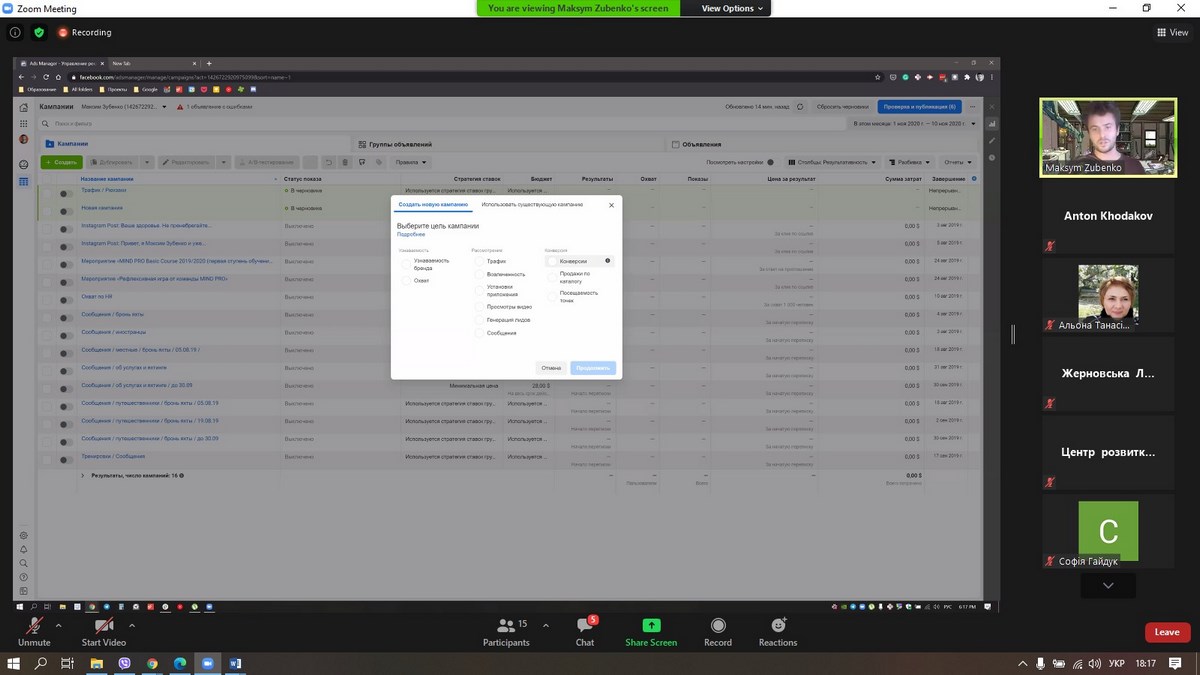1200x675 pixels.
Task: Open video options arrow beside Start Video
Action: (x=132, y=625)
